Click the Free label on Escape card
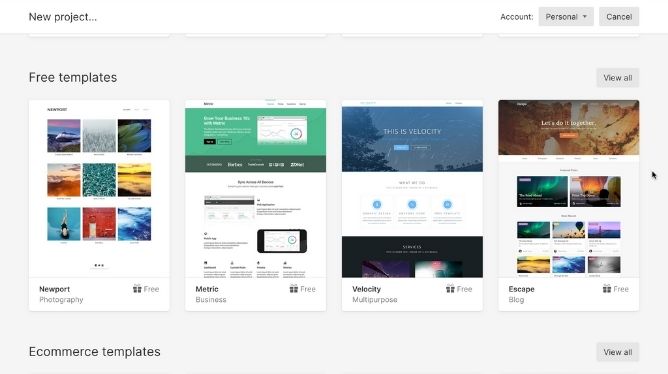Screen dimensions: 668x374 (x=621, y=289)
